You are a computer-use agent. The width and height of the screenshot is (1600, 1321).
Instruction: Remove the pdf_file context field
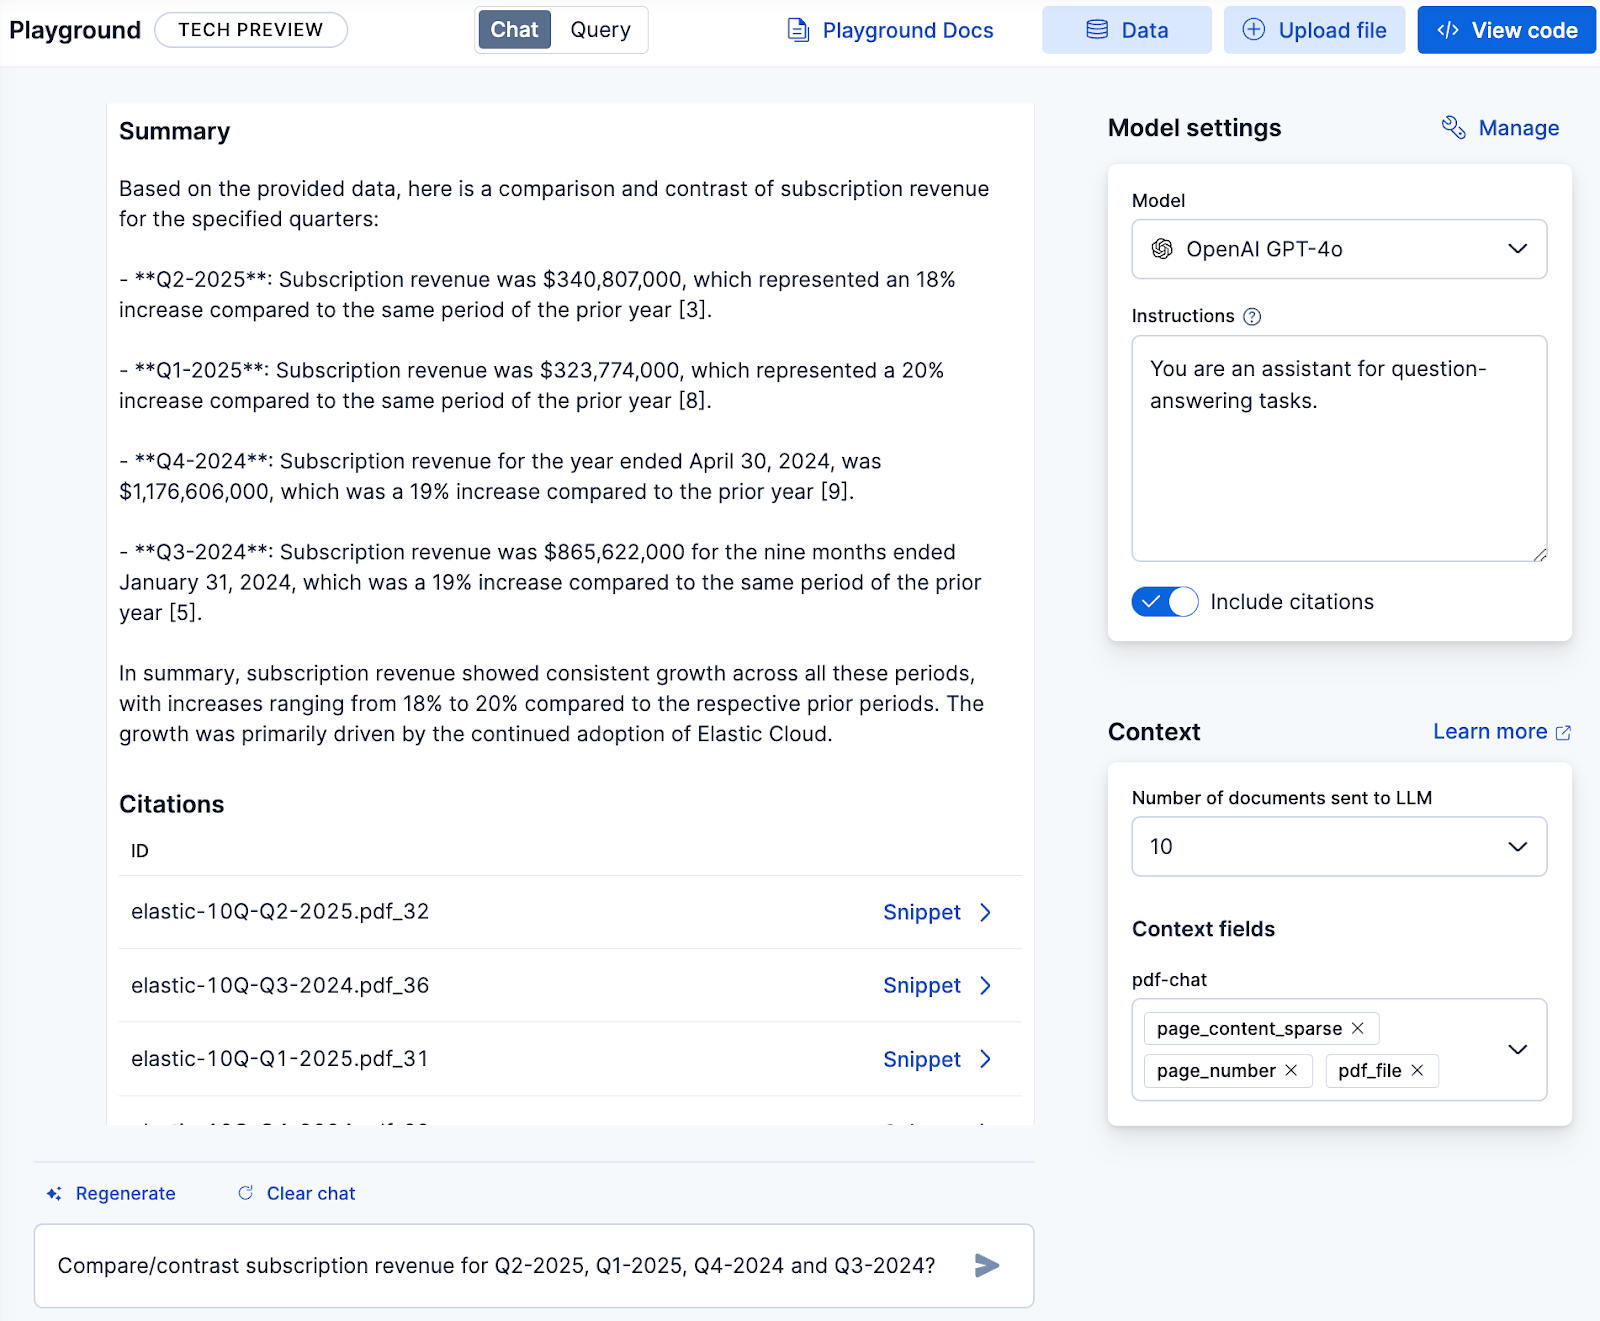tap(1417, 1070)
